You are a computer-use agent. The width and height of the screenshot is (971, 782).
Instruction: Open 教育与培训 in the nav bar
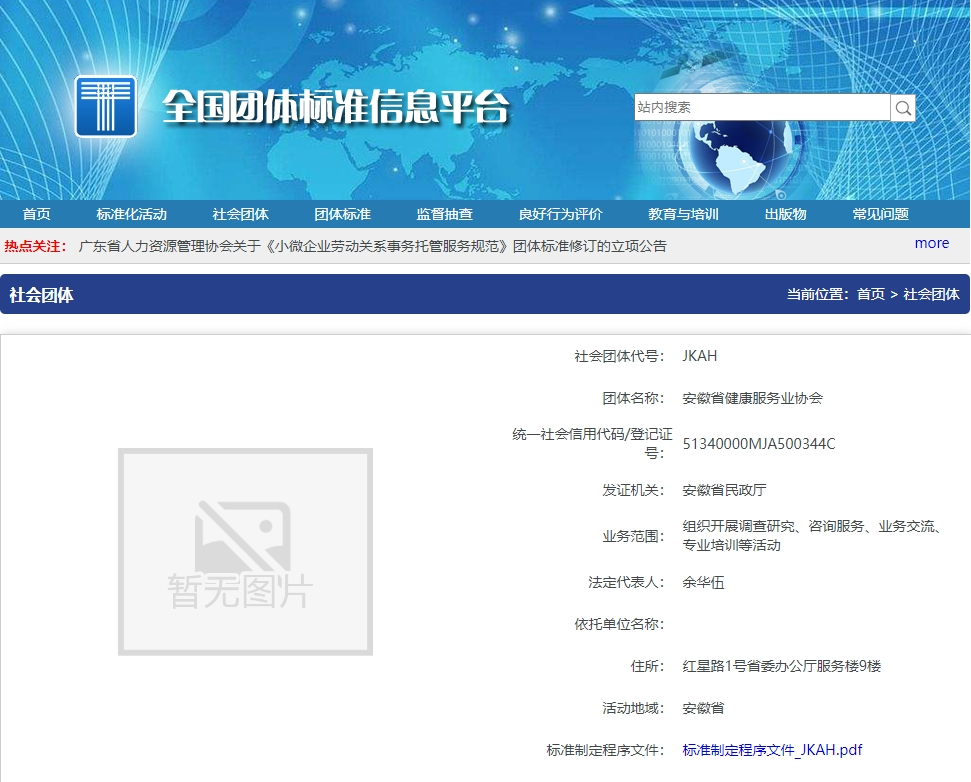pyautogui.click(x=683, y=214)
